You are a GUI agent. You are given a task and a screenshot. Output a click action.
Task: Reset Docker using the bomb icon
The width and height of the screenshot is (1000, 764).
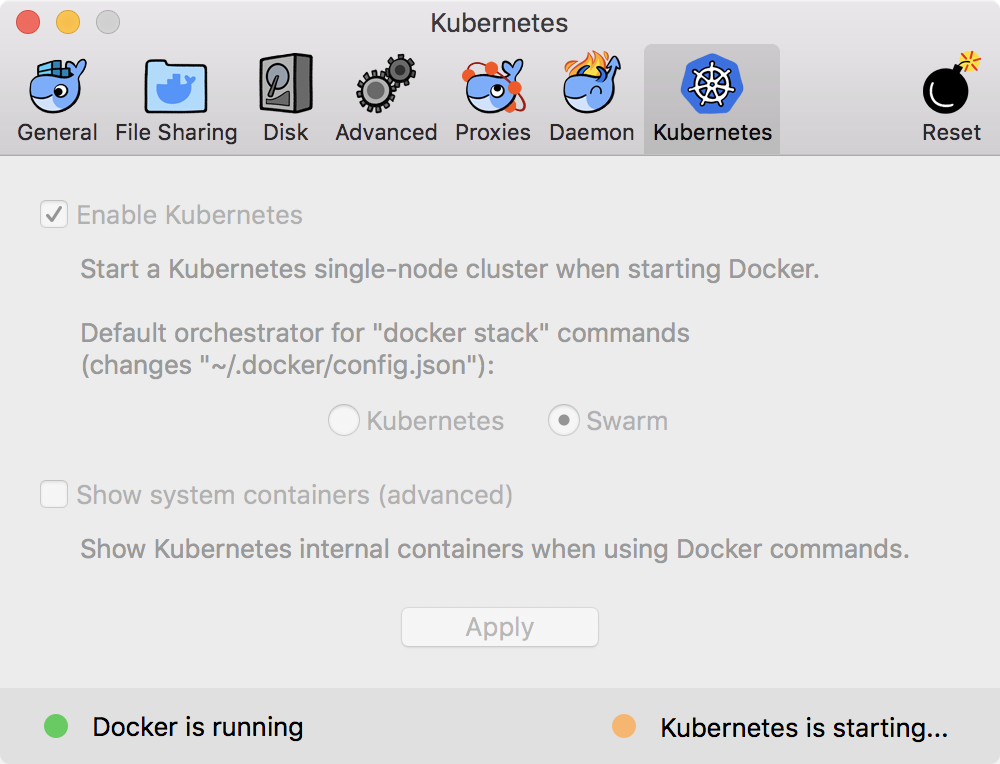coord(948,95)
